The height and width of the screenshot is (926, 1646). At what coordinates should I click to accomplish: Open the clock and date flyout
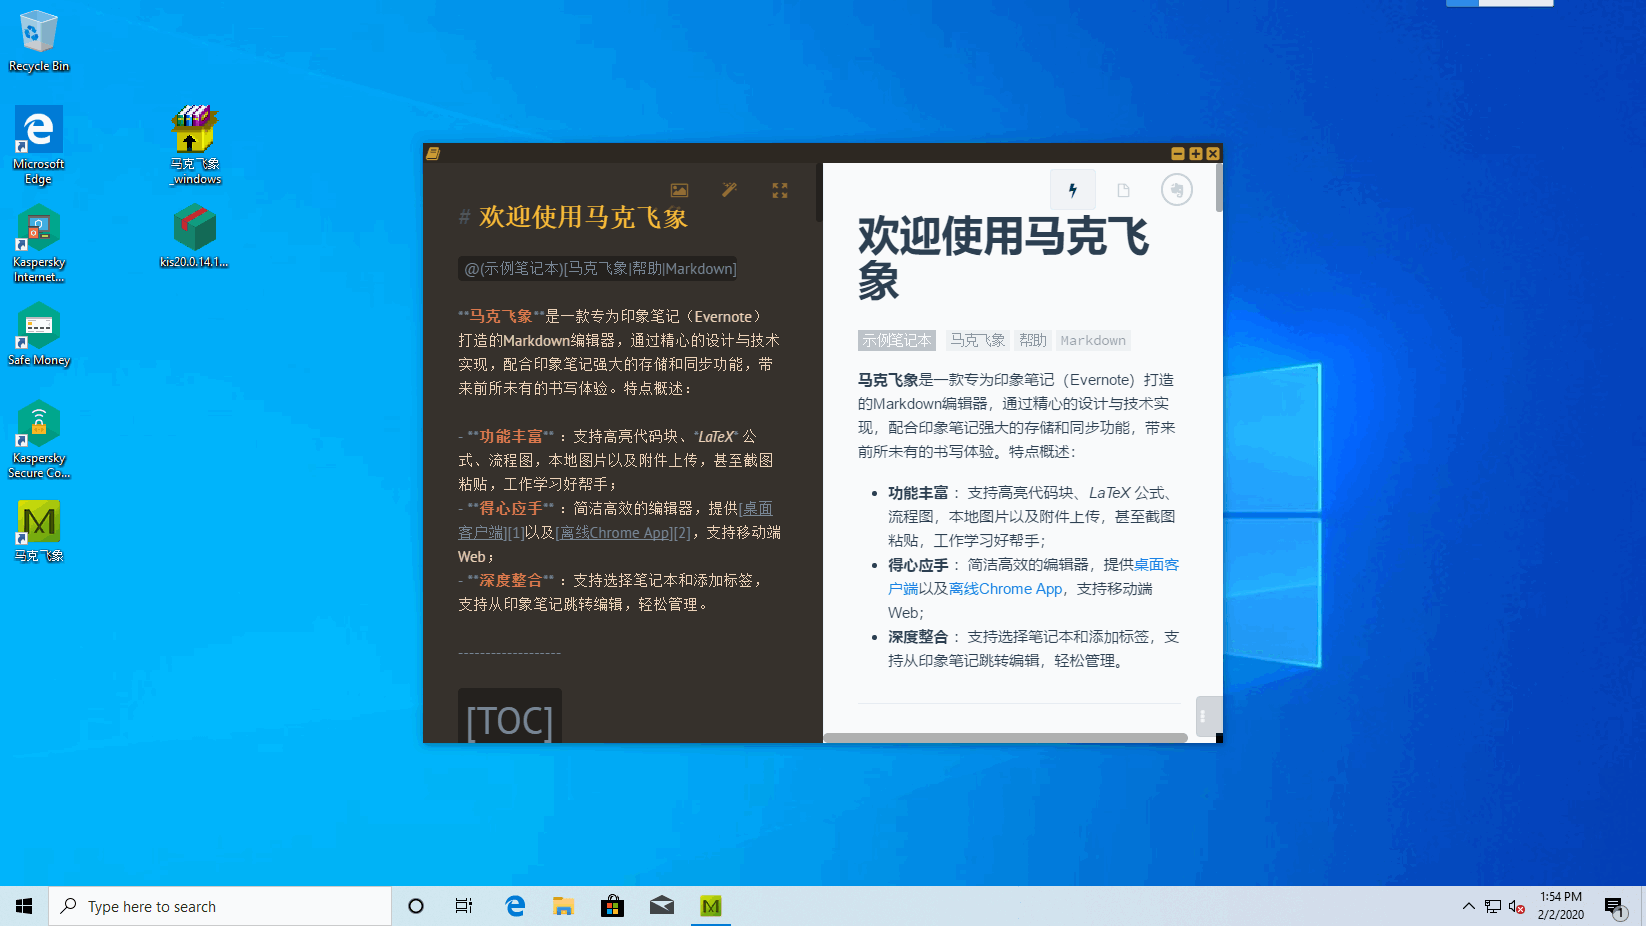(1561, 906)
